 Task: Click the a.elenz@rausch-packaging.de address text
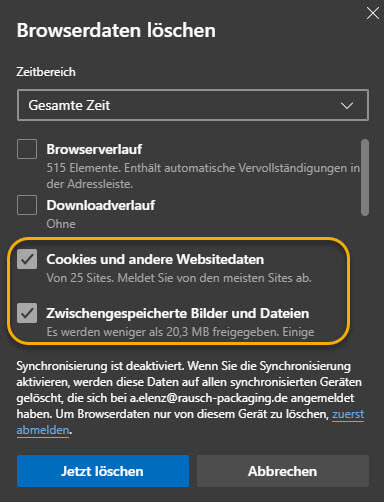pyautogui.click(x=209, y=398)
